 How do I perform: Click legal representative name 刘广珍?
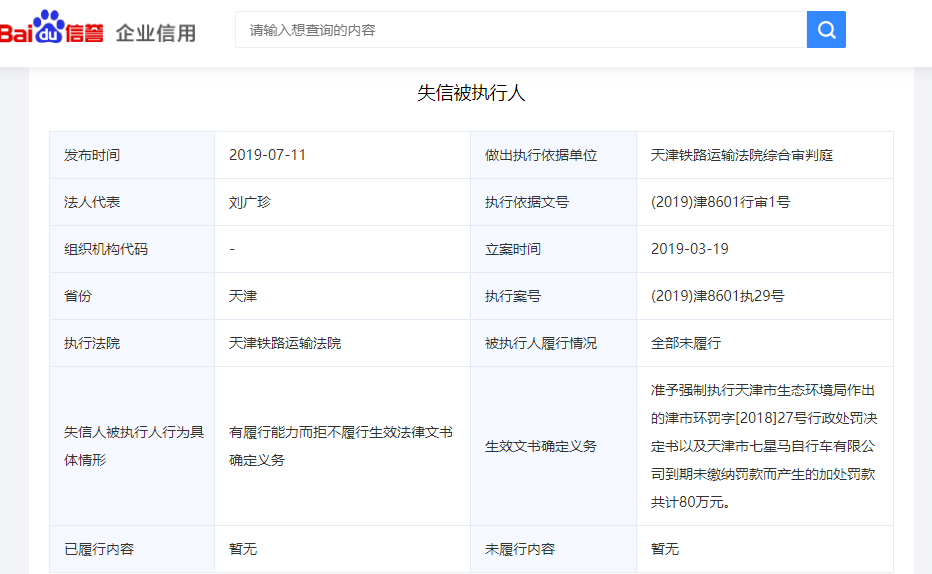click(x=250, y=202)
